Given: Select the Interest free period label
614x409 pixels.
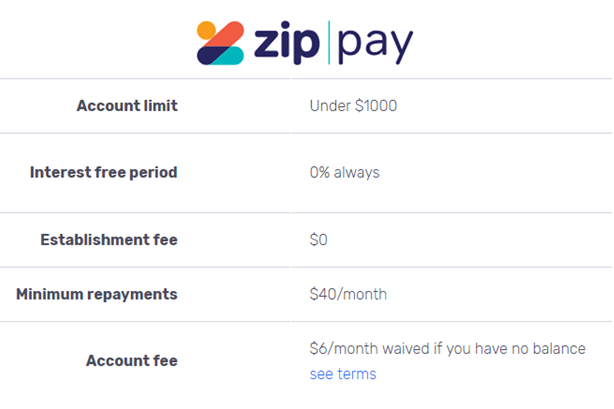Looking at the screenshot, I should [x=104, y=172].
